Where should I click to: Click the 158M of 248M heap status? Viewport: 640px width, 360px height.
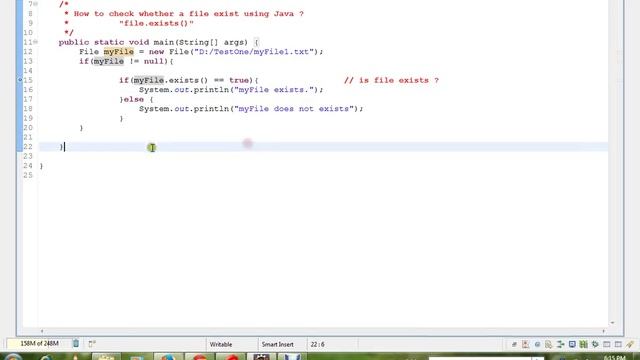pos(39,344)
